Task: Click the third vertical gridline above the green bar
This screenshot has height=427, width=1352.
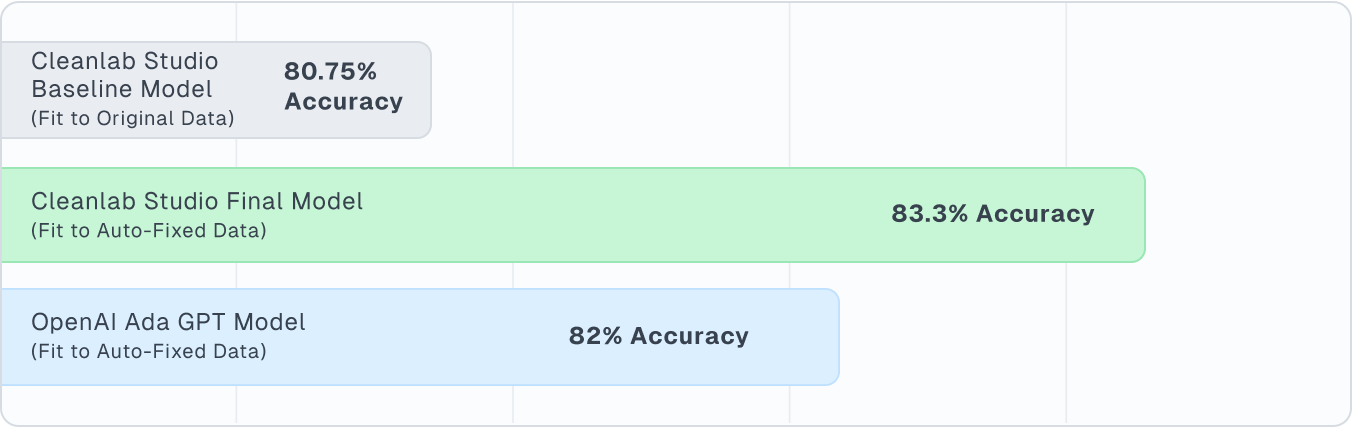Action: coord(789,100)
